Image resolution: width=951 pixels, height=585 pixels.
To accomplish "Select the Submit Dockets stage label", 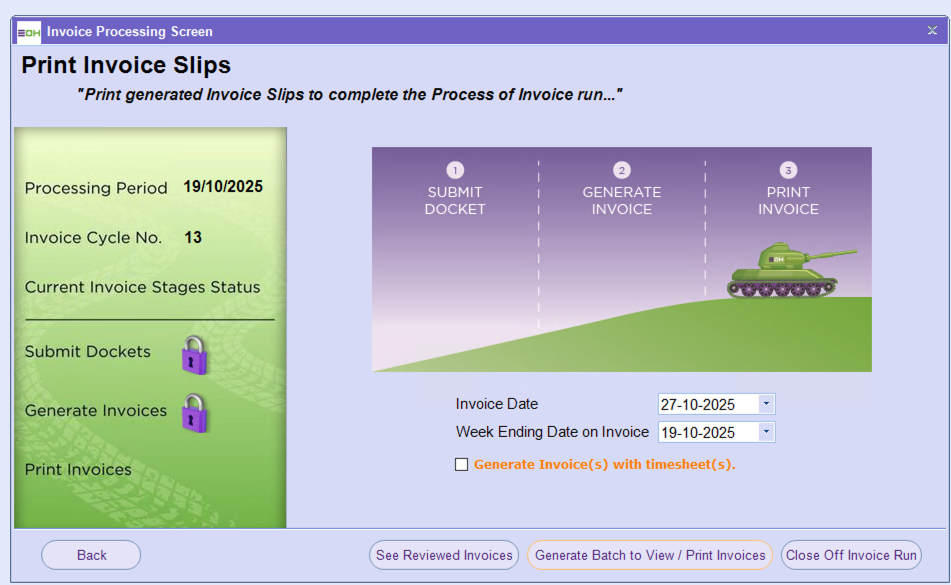I will [x=88, y=351].
